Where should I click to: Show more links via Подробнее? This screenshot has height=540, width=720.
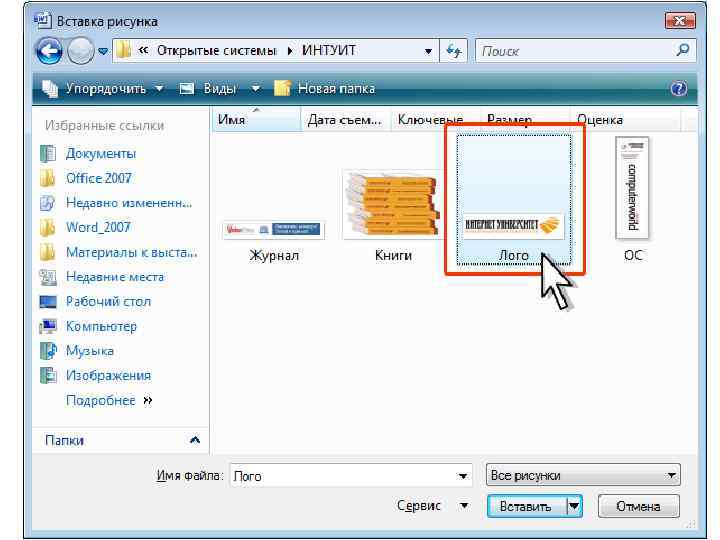[109, 400]
